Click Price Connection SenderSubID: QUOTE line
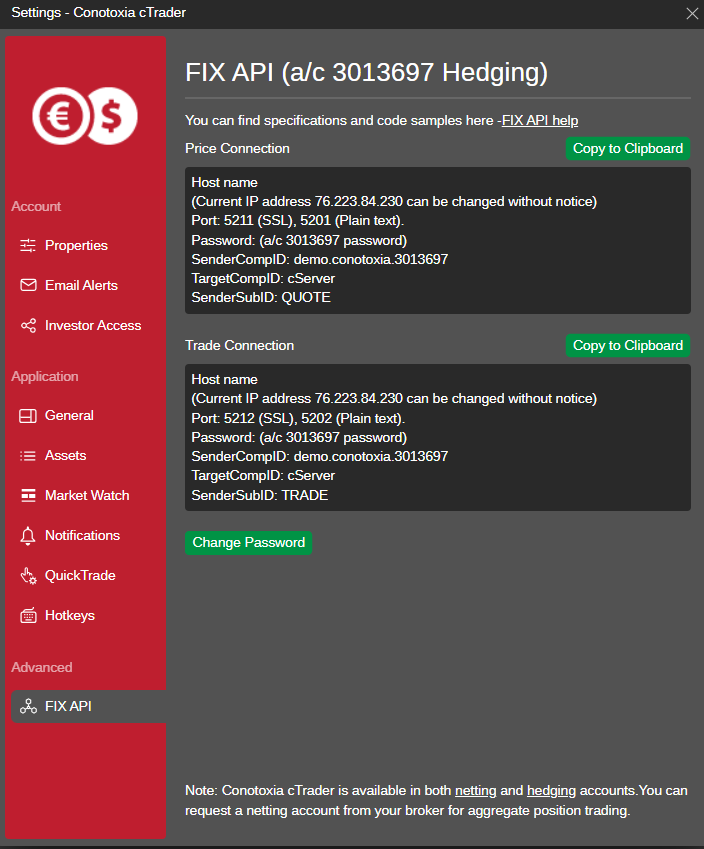The width and height of the screenshot is (704, 849). (261, 297)
